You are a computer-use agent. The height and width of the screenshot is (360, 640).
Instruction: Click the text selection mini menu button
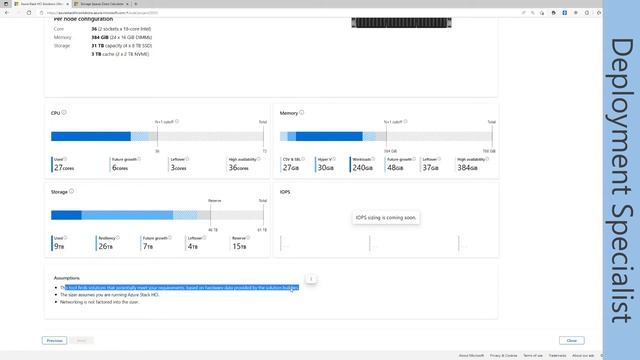311,279
